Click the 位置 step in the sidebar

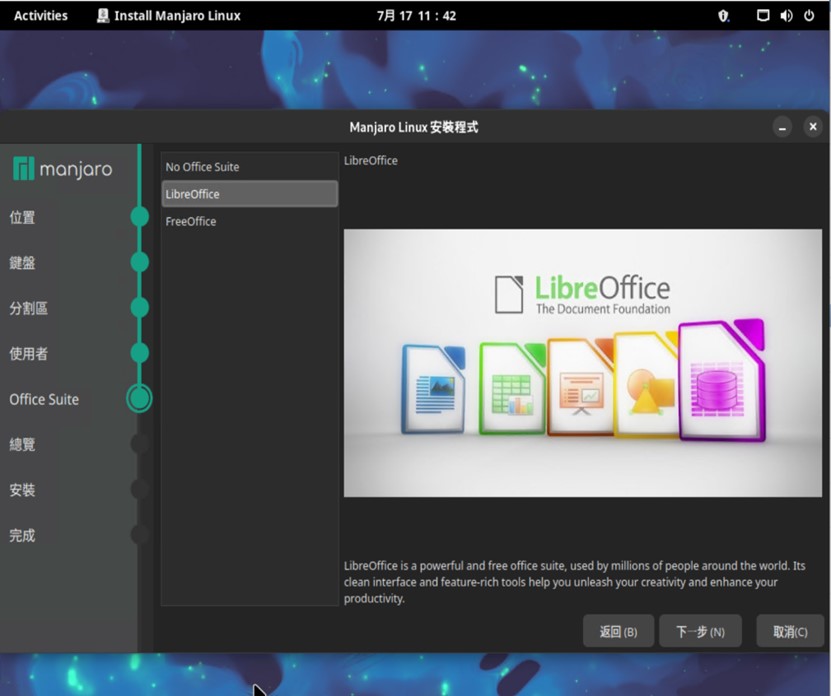point(22,217)
